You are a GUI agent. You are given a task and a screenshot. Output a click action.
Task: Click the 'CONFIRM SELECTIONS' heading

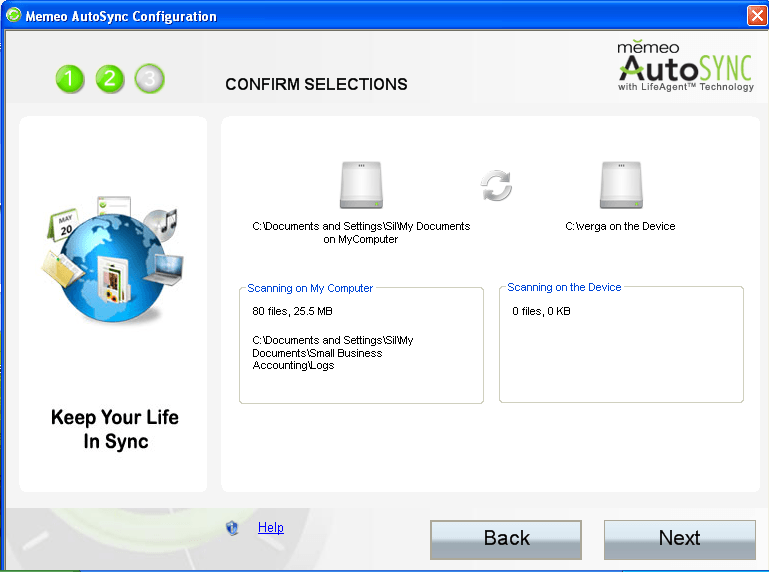[316, 84]
